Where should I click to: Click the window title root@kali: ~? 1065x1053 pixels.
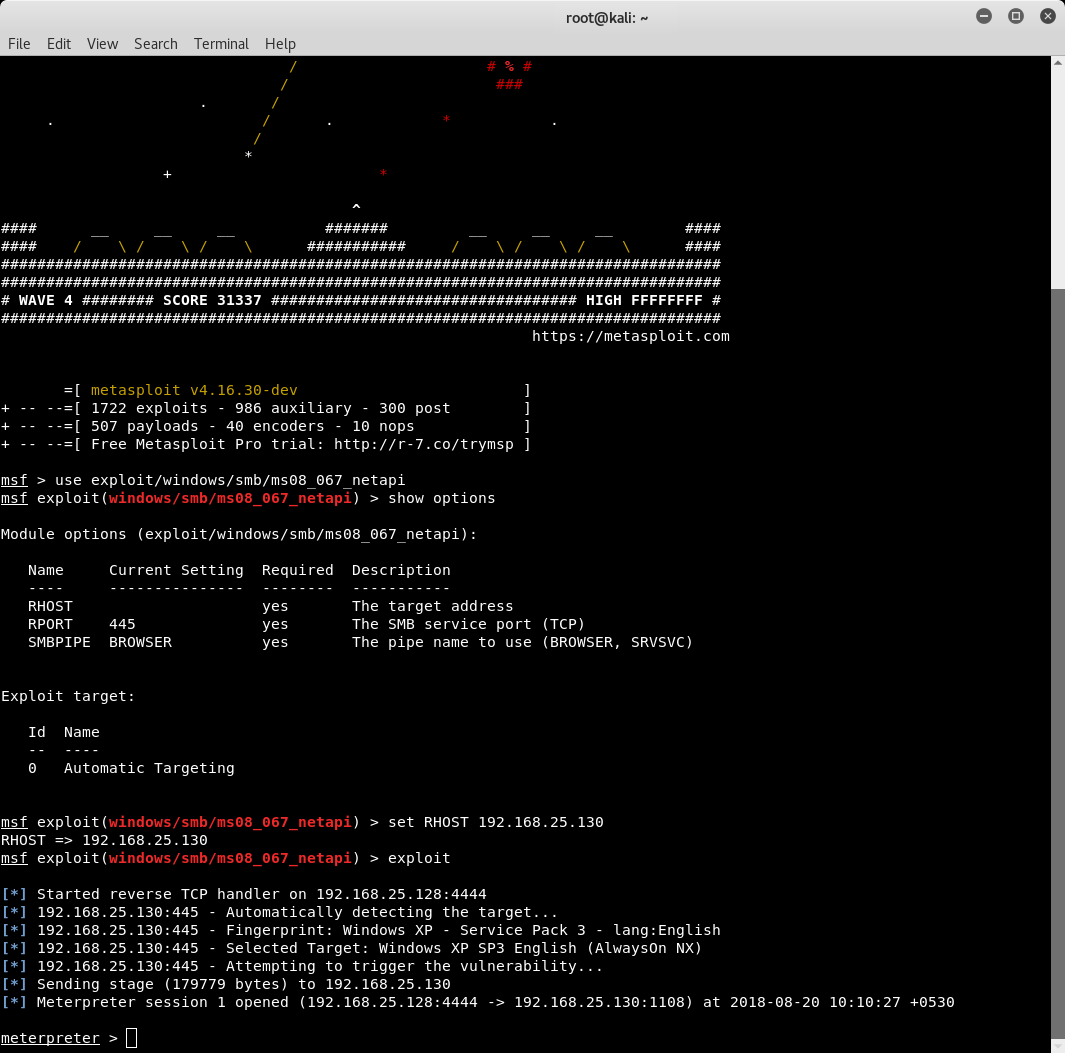pyautogui.click(x=607, y=18)
